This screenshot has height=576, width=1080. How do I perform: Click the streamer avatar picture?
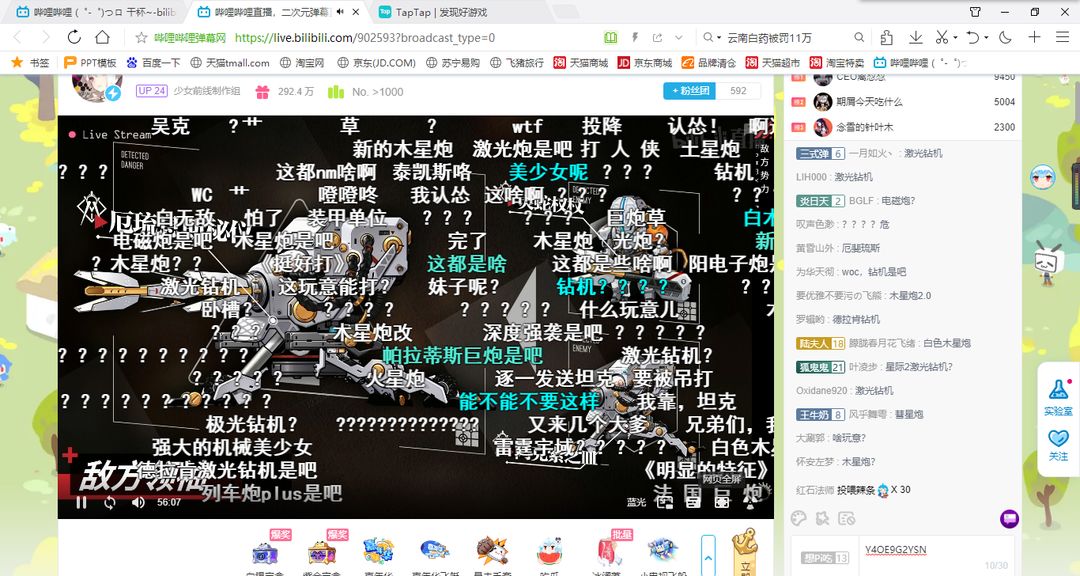pos(97,88)
